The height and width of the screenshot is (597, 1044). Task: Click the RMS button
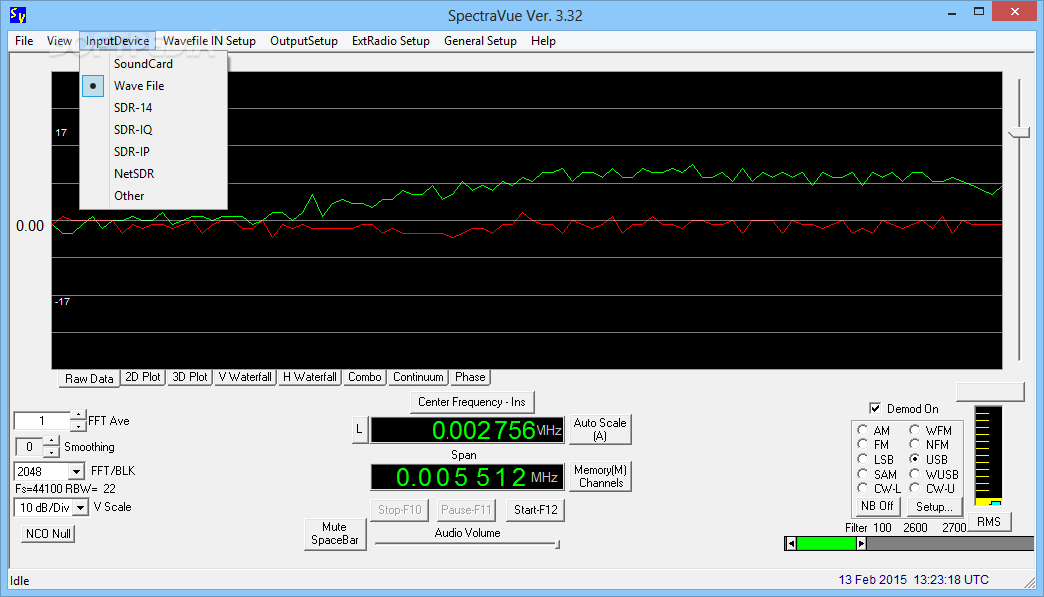coord(989,522)
